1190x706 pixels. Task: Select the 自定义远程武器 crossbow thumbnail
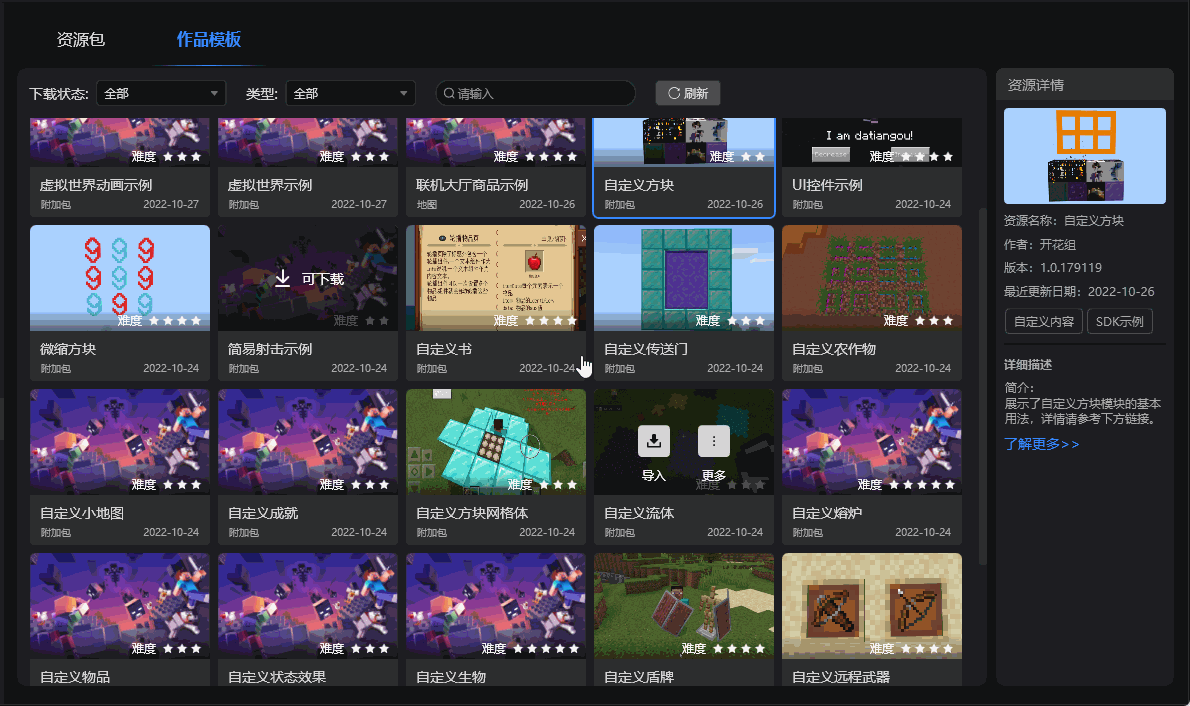point(872,606)
